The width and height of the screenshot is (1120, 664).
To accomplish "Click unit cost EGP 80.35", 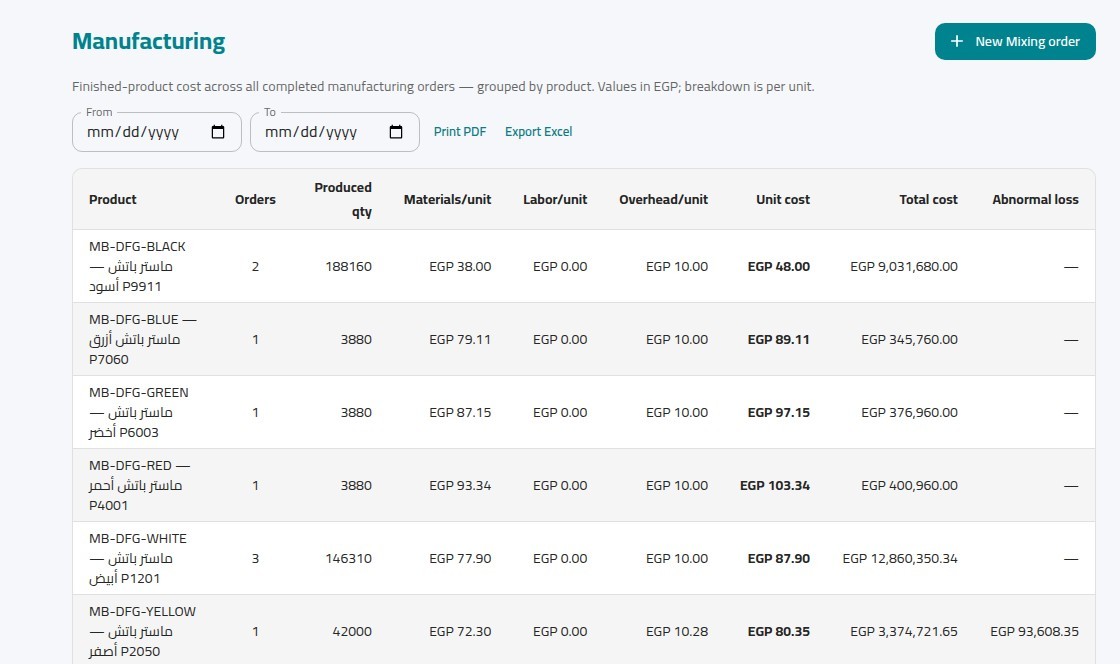I will (x=779, y=631).
